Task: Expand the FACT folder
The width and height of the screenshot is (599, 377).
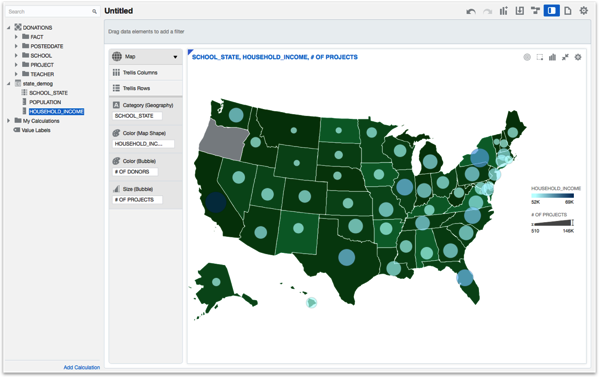Action: click(x=16, y=37)
